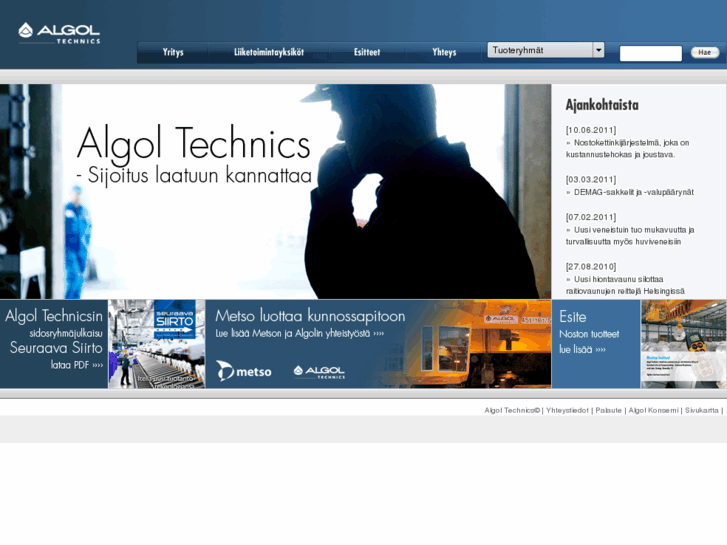Click the search input field

click(651, 53)
